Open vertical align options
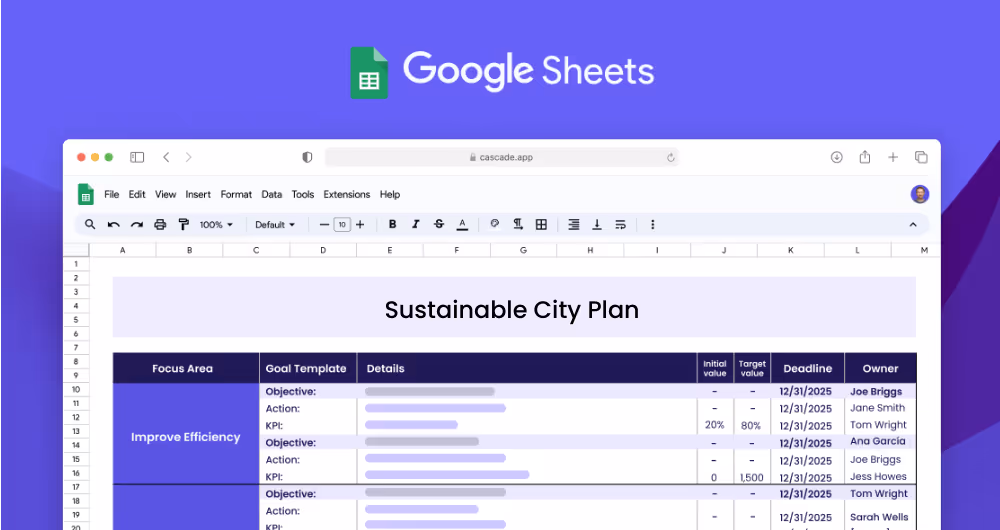 click(x=597, y=225)
